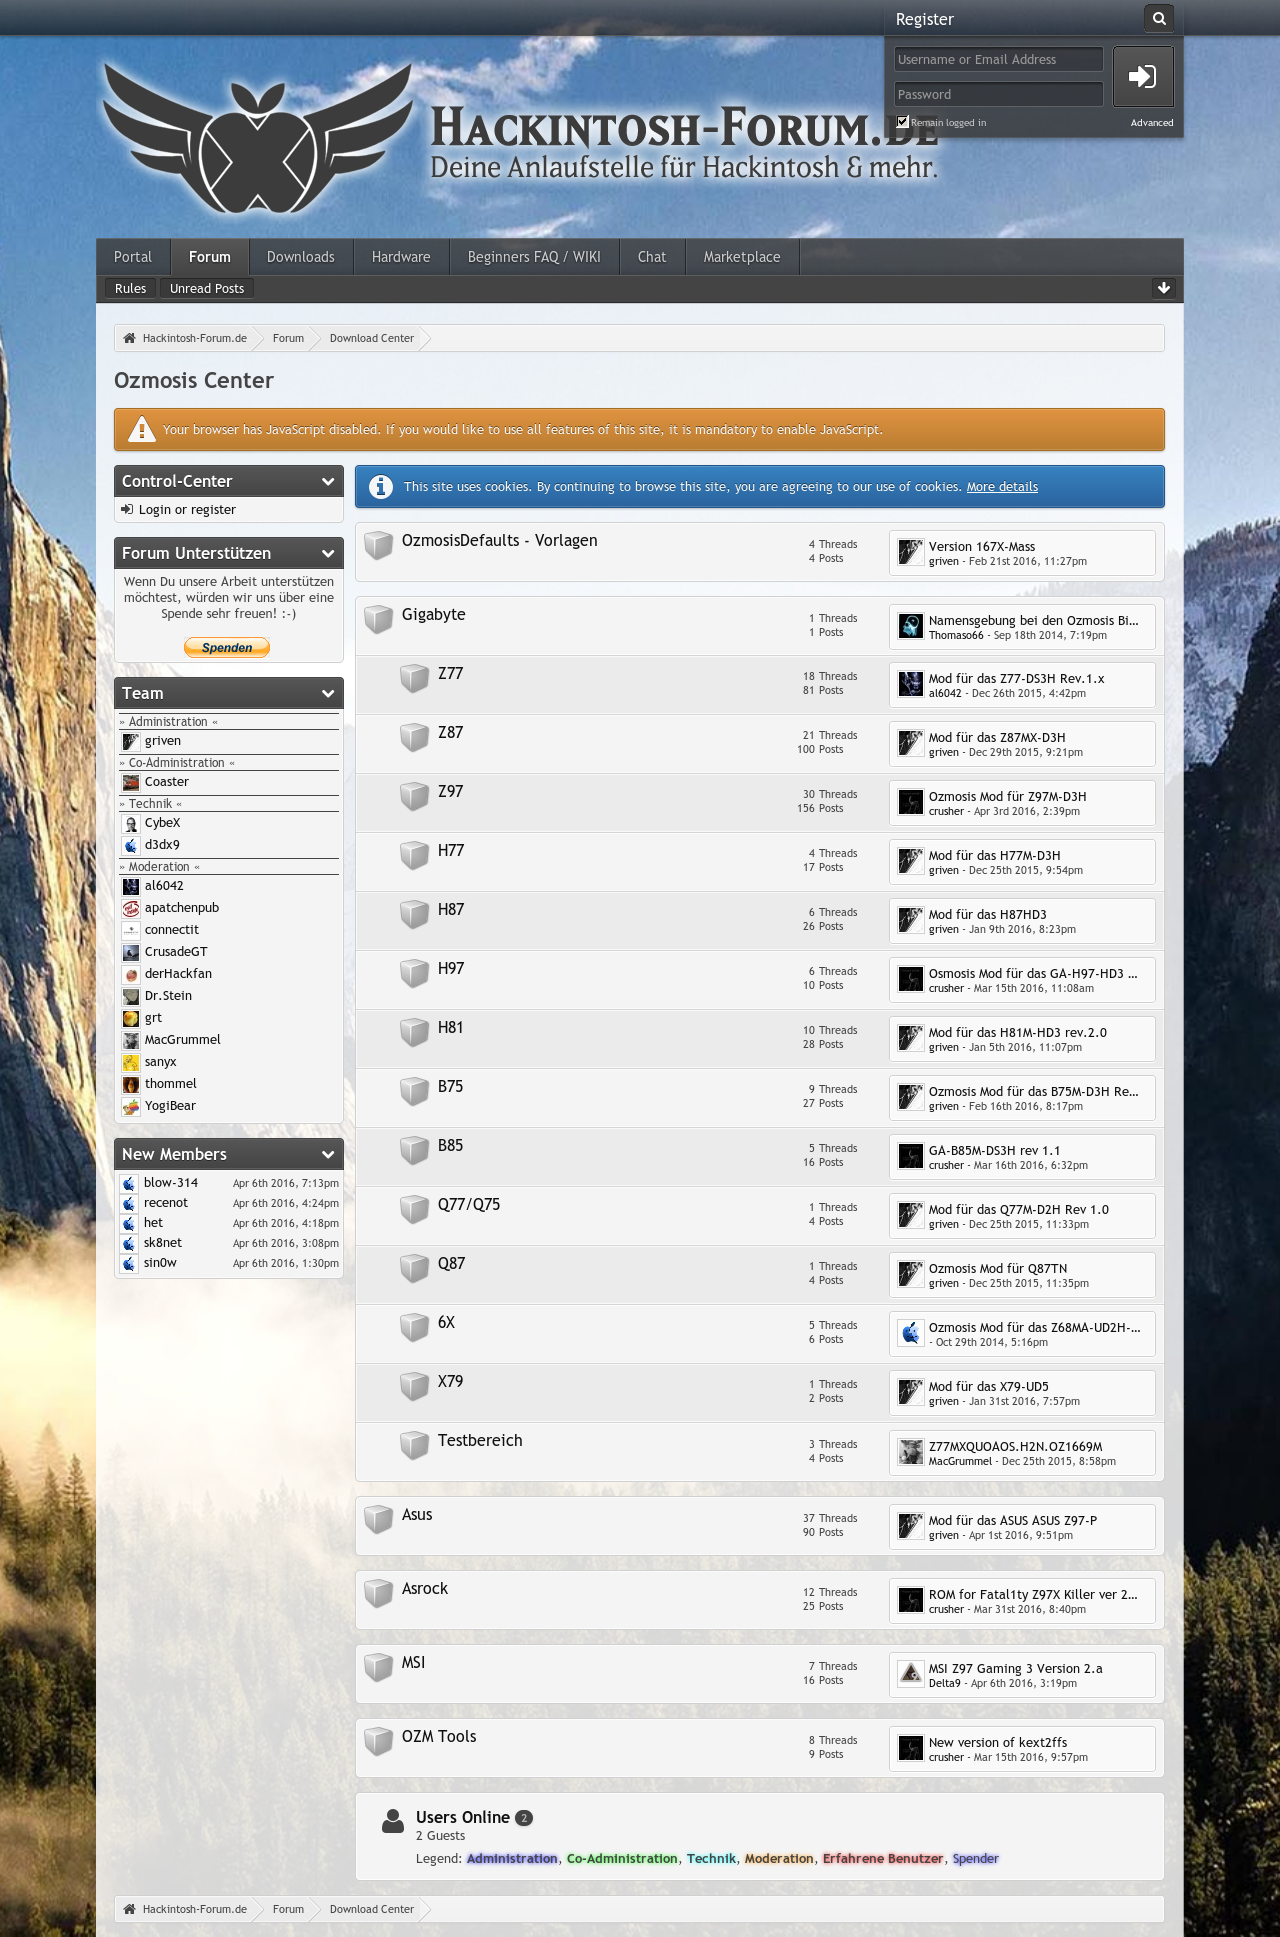Open thread ROM for Fatal1ty Z97X Killer

click(1033, 1594)
